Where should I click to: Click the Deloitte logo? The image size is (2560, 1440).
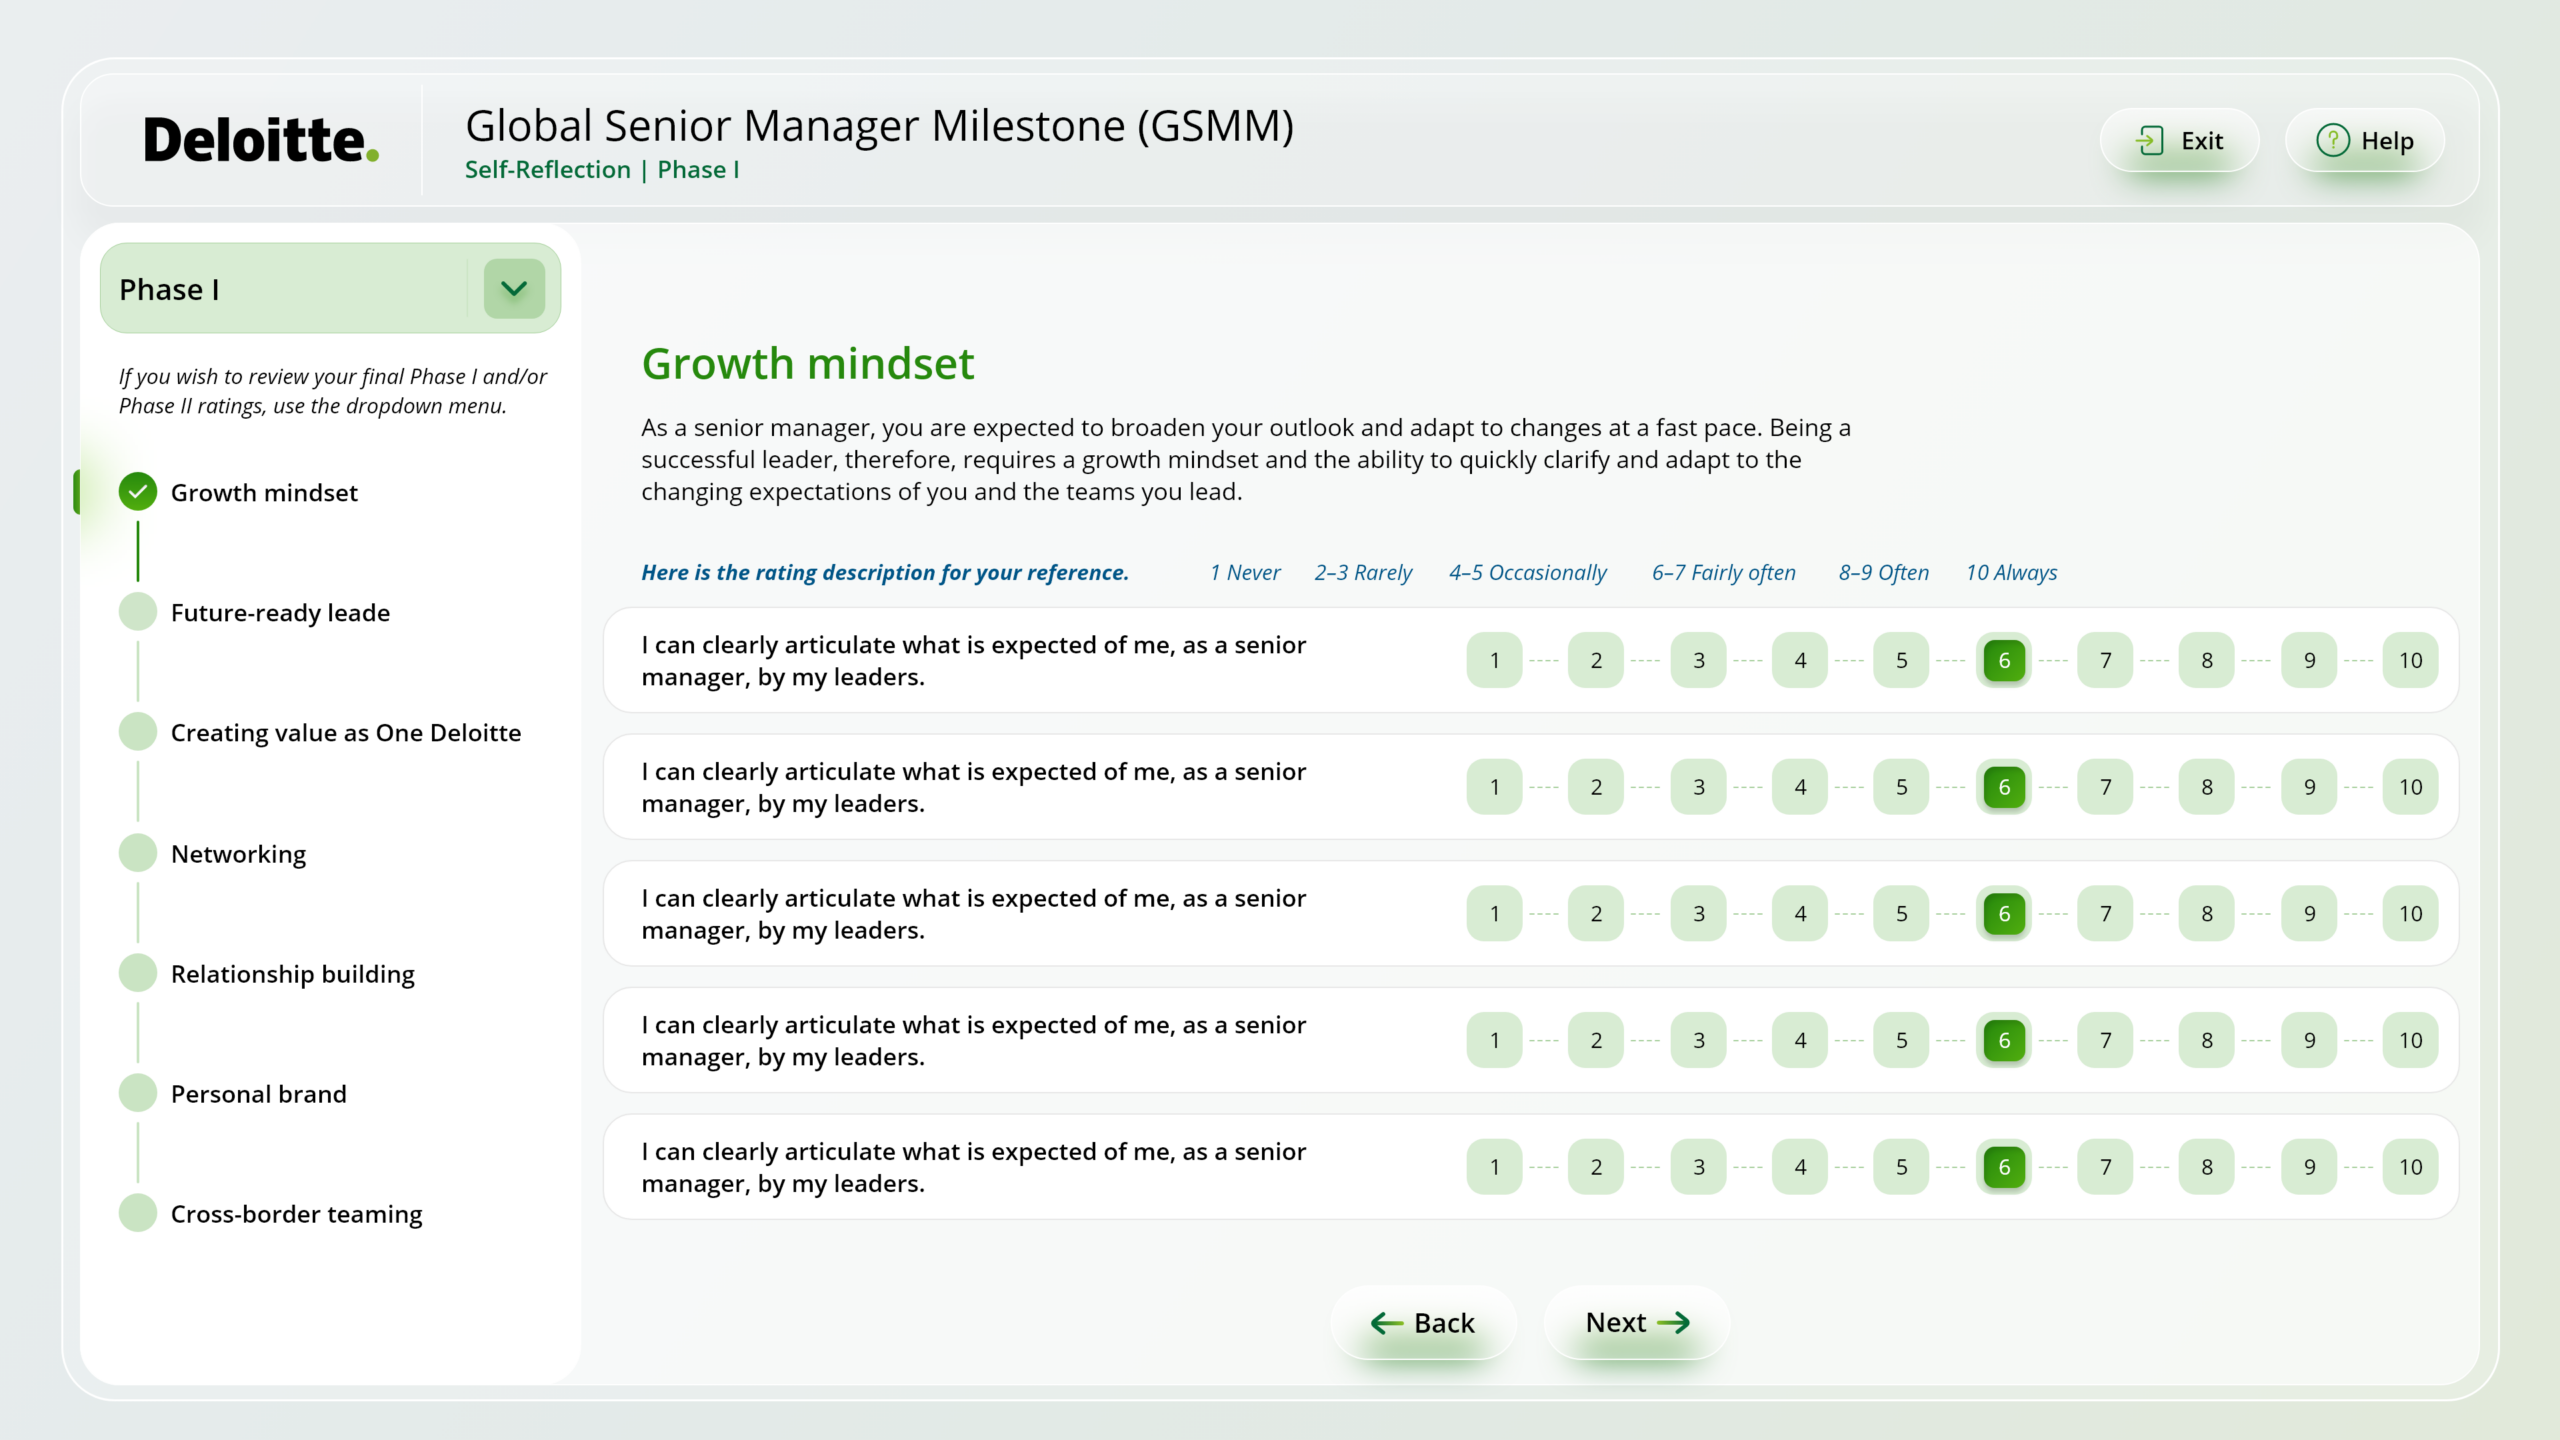[261, 140]
